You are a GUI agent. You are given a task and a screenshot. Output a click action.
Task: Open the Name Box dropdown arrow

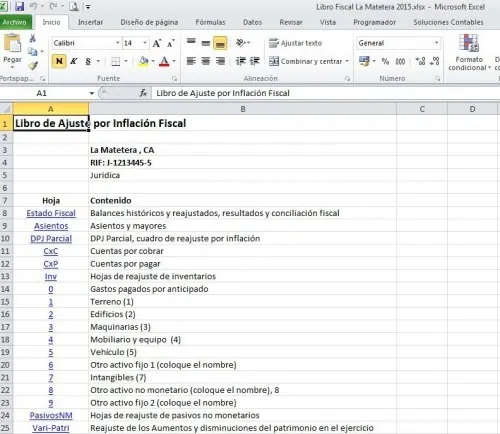coord(91,93)
